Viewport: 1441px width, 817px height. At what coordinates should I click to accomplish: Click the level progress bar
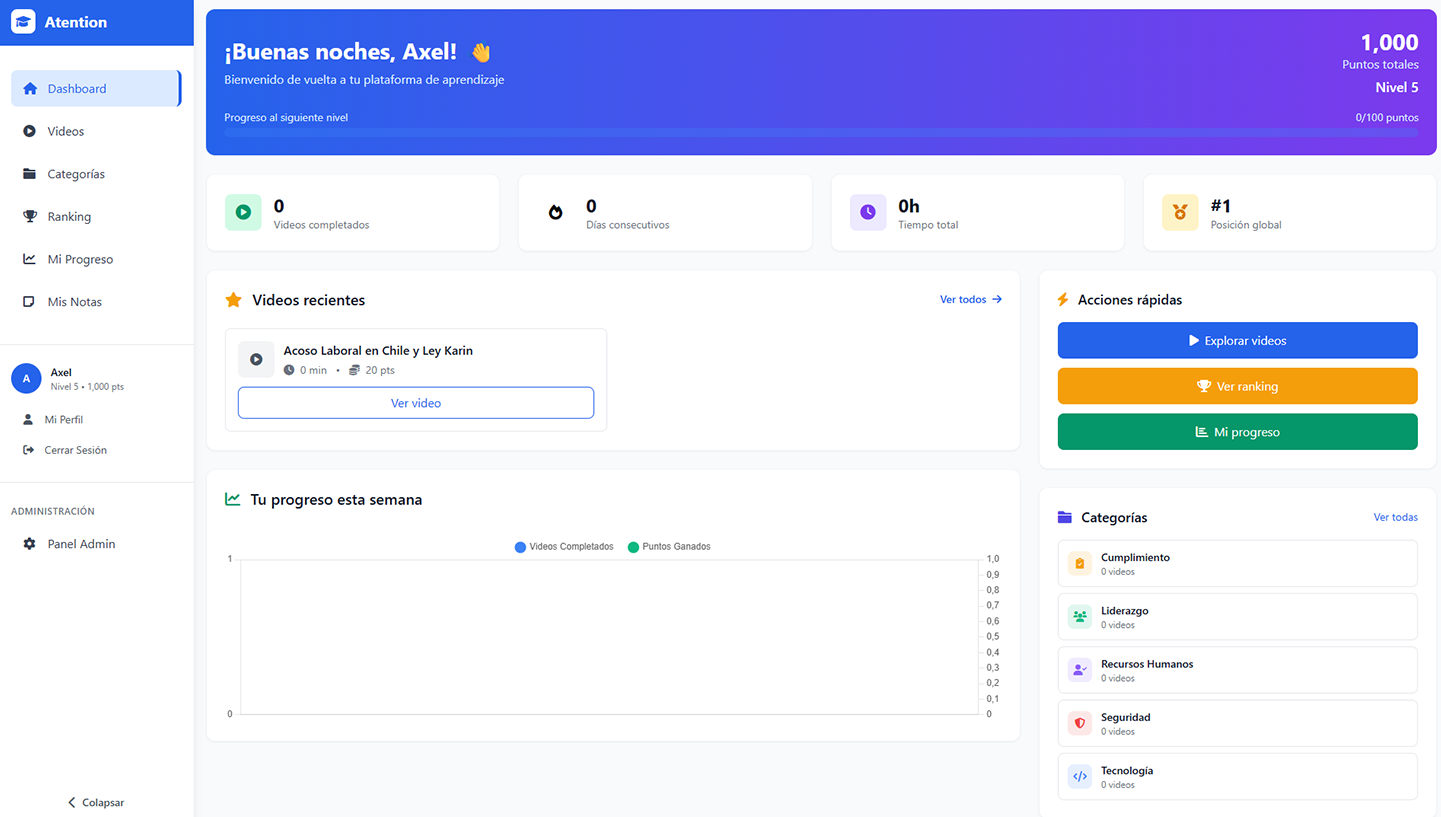pyautogui.click(x=822, y=133)
